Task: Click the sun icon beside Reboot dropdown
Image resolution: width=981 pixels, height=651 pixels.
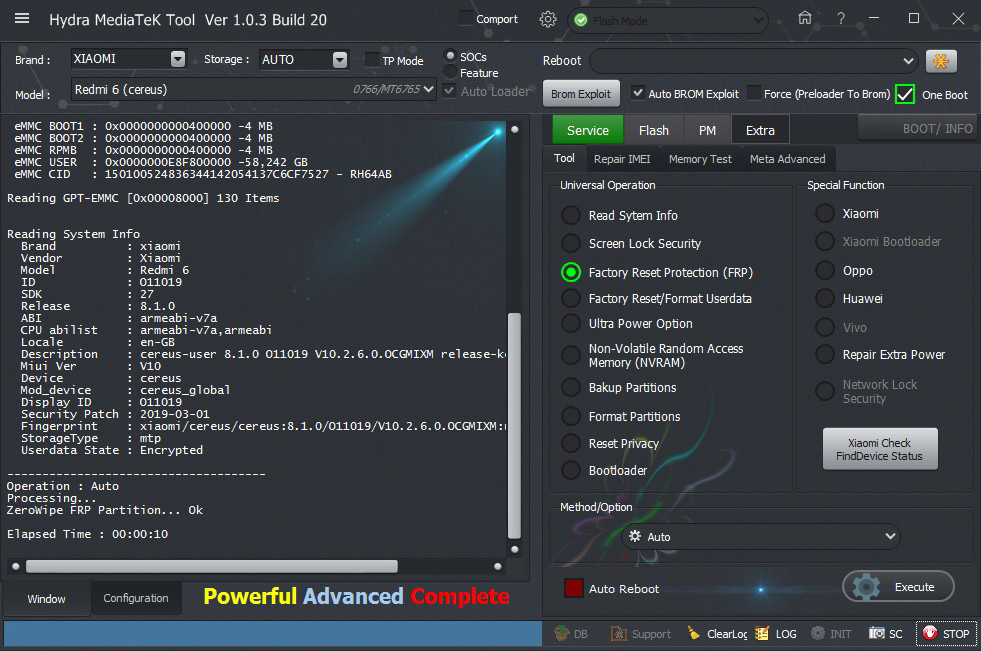Action: coord(940,61)
